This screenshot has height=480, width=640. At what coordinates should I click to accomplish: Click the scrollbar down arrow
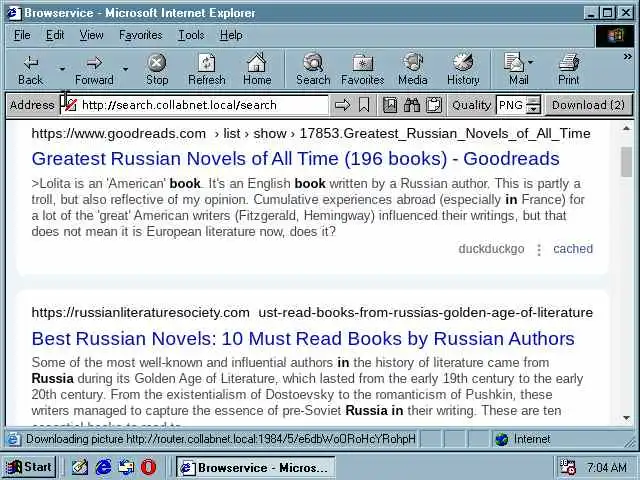[x=627, y=418]
